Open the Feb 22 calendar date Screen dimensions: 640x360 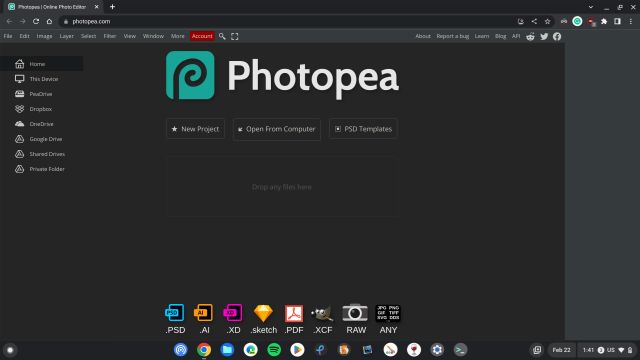(561, 350)
